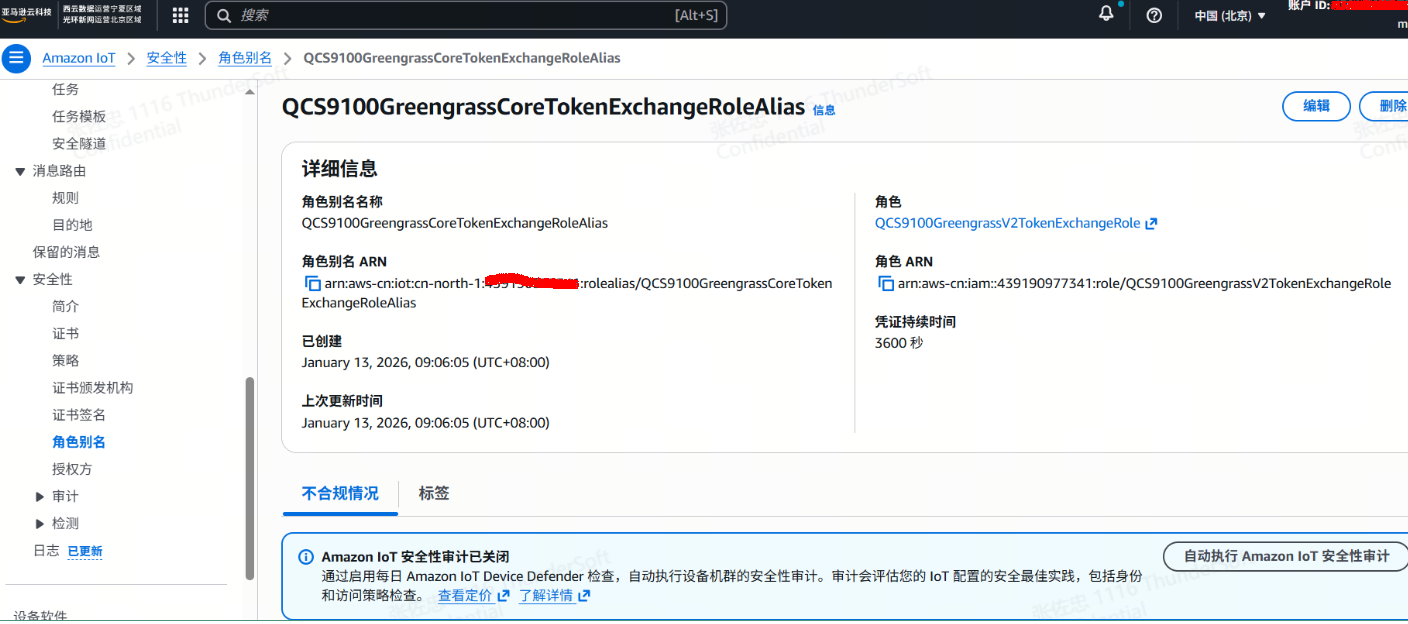Go to 角色别名 breadcrumb link

(245, 58)
